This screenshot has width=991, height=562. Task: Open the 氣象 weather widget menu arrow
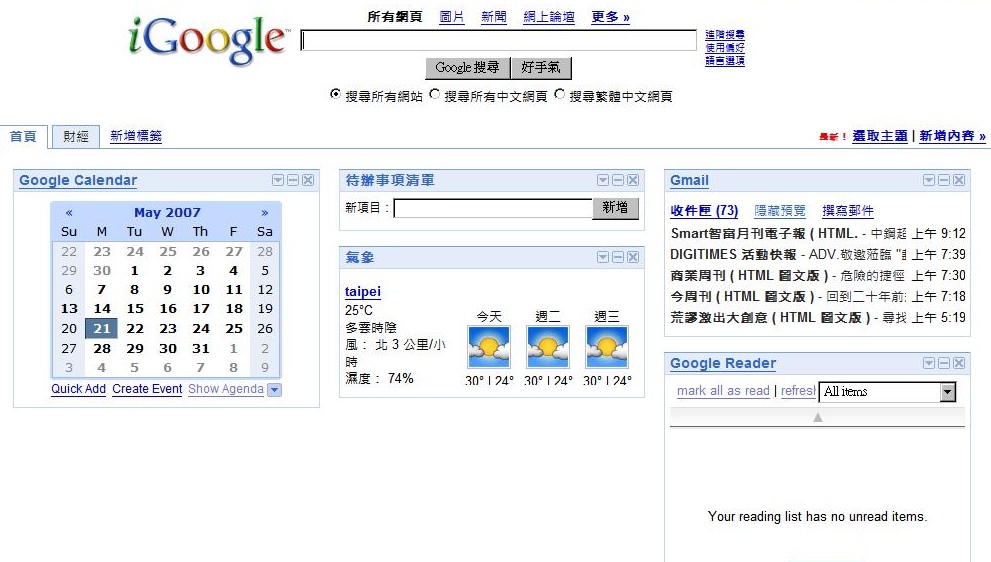point(602,257)
